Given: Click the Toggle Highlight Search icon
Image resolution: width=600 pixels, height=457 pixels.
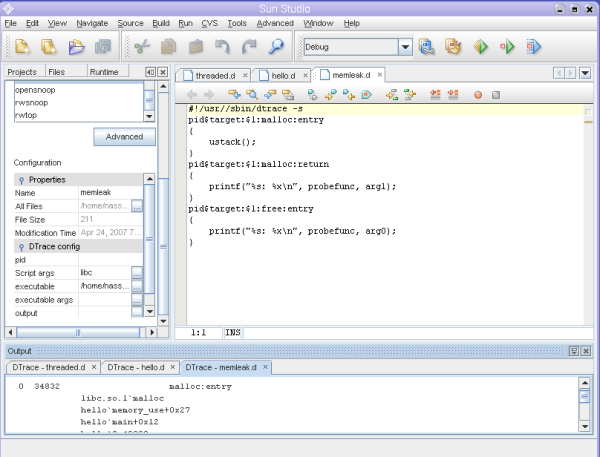Looking at the screenshot, I should click(x=288, y=95).
